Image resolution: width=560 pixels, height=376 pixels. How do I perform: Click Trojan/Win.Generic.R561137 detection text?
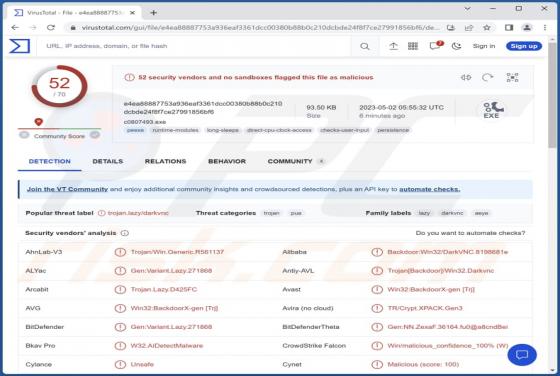pyautogui.click(x=177, y=252)
